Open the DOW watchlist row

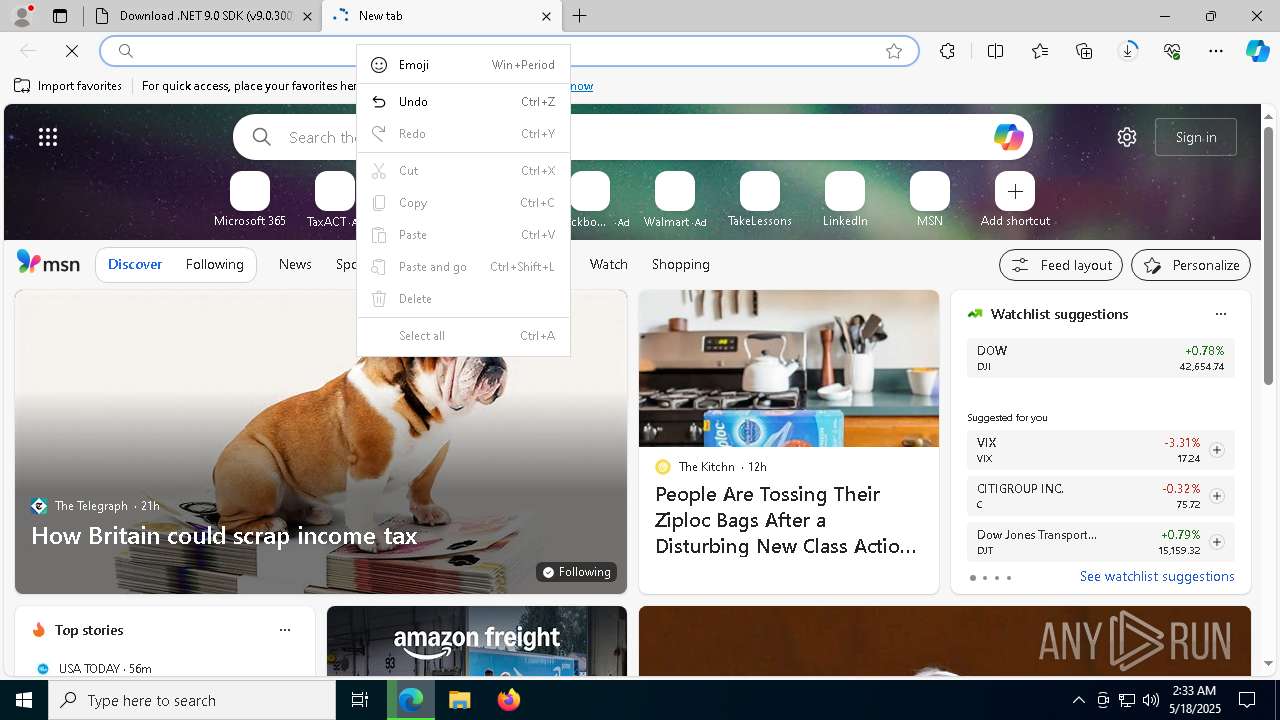pyautogui.click(x=1100, y=358)
